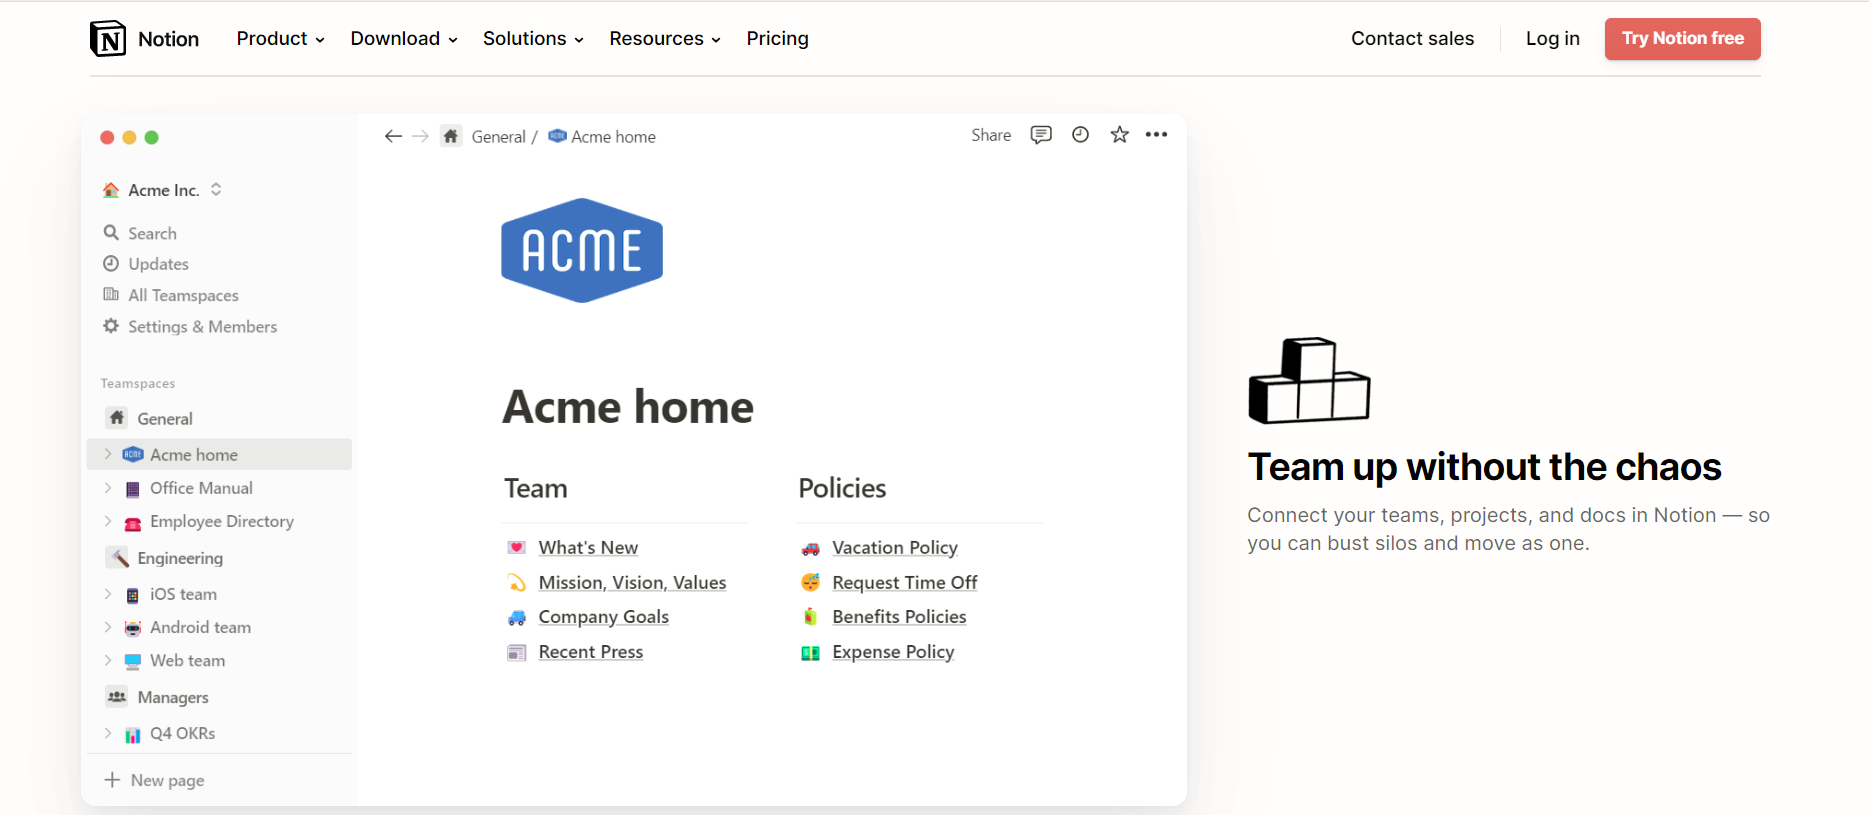Expand the iOS team chevron

108,594
